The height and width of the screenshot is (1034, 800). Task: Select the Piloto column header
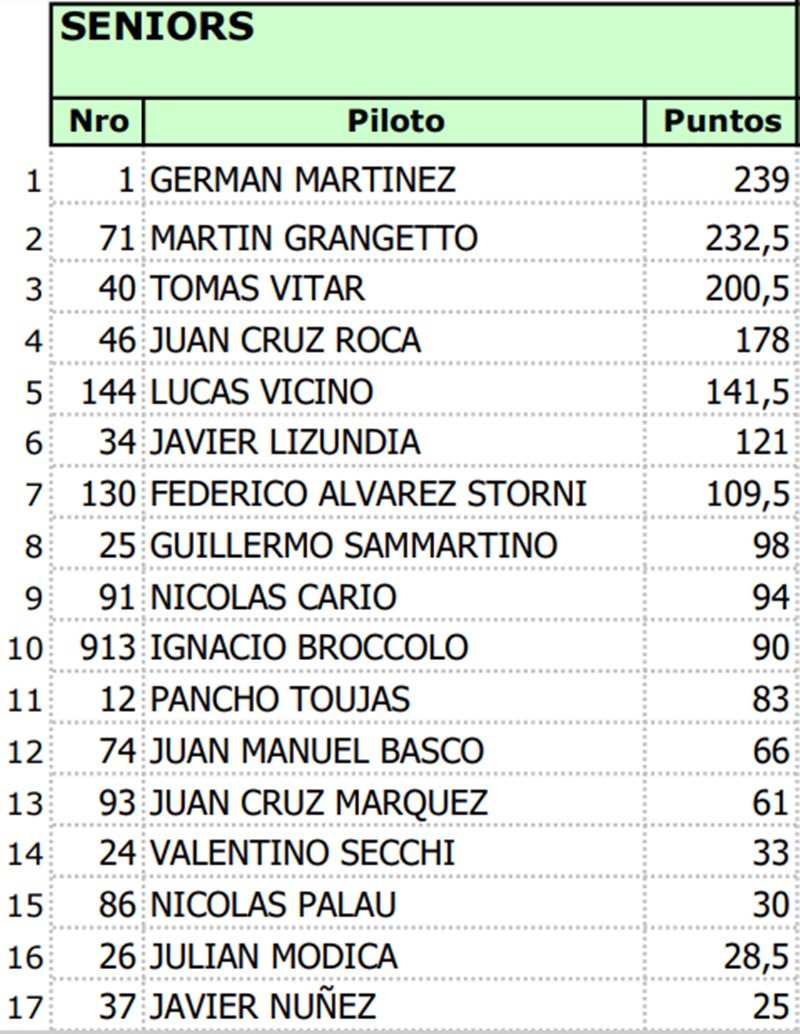tap(395, 122)
